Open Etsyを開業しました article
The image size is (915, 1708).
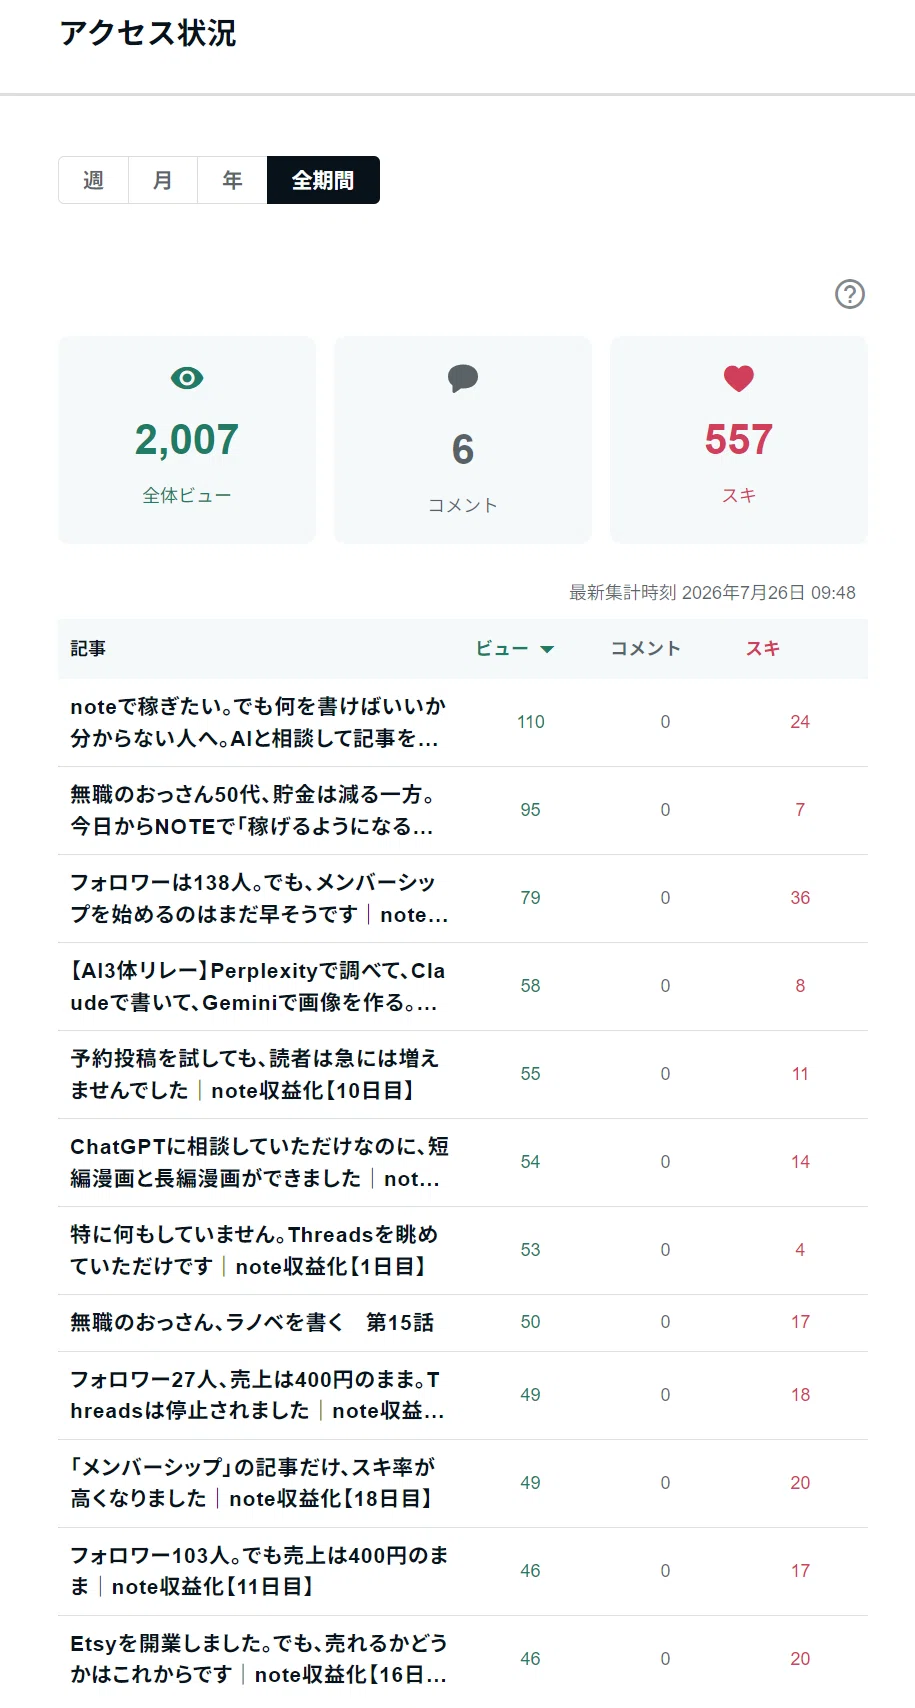[x=258, y=1658]
